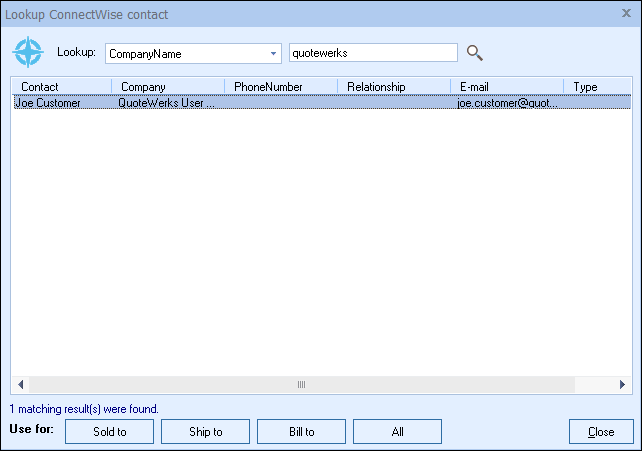Click the magnifying glass search icon
This screenshot has height=451, width=642.
(475, 53)
